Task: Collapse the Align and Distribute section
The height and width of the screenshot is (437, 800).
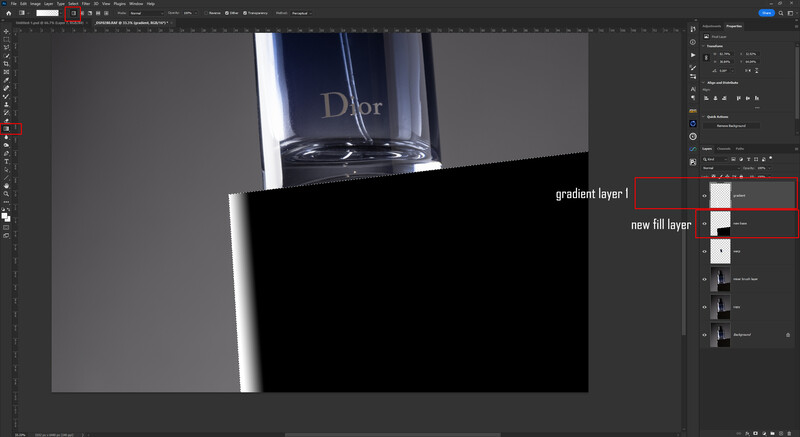Action: (x=703, y=83)
